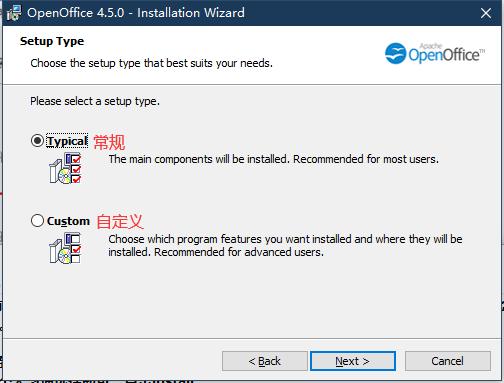Choose the Typical option label text
Image resolution: width=504 pixels, height=383 pixels.
click(67, 141)
